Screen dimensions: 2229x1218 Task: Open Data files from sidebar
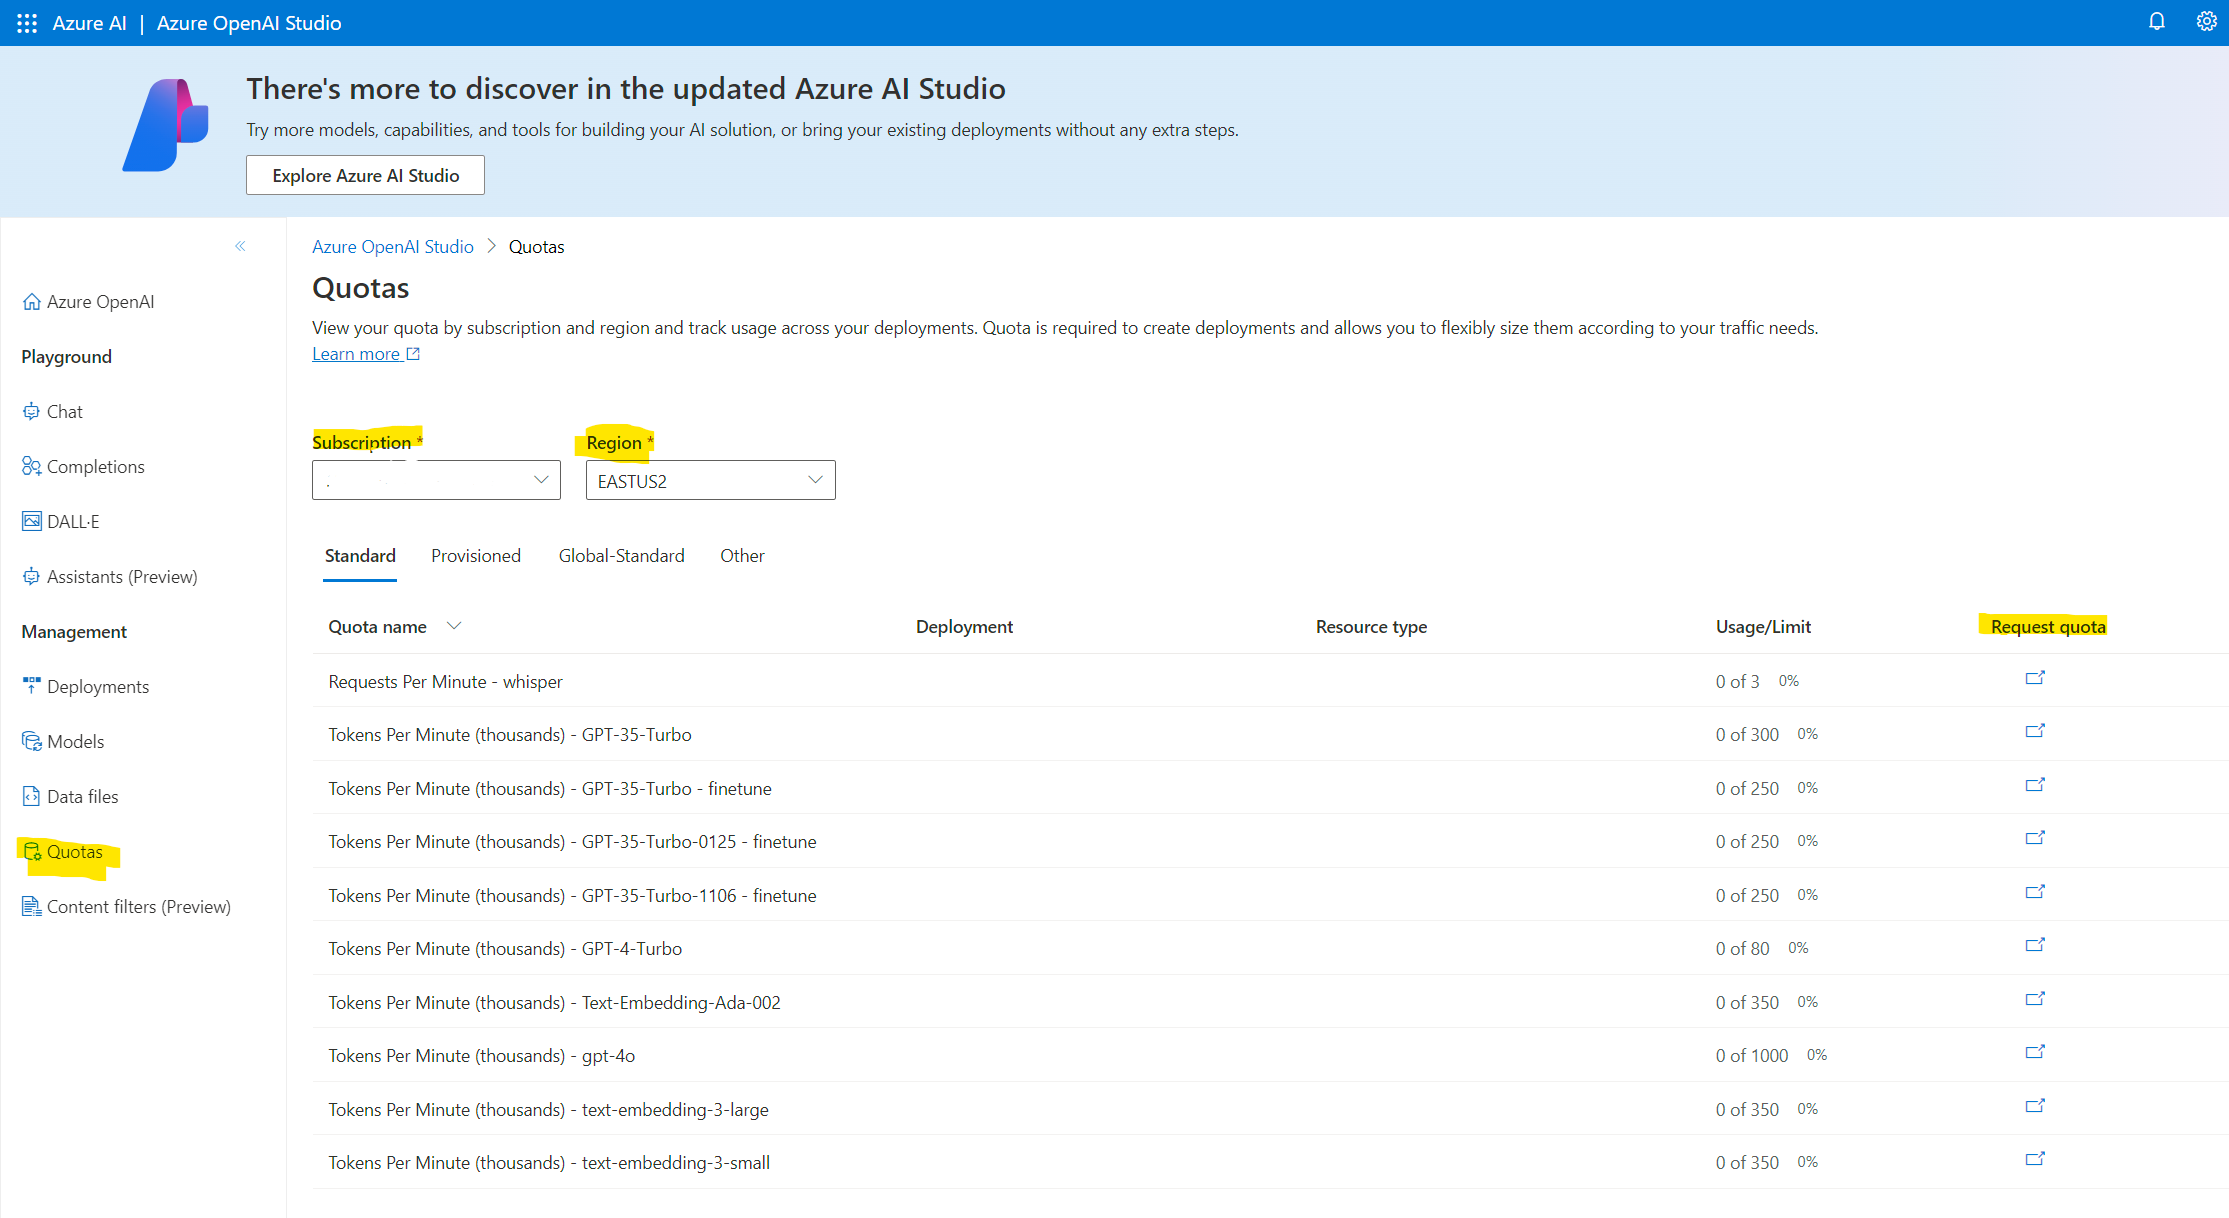(x=82, y=797)
